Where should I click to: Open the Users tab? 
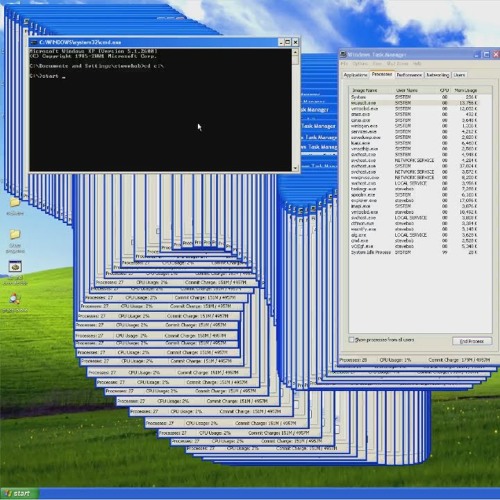(459, 75)
